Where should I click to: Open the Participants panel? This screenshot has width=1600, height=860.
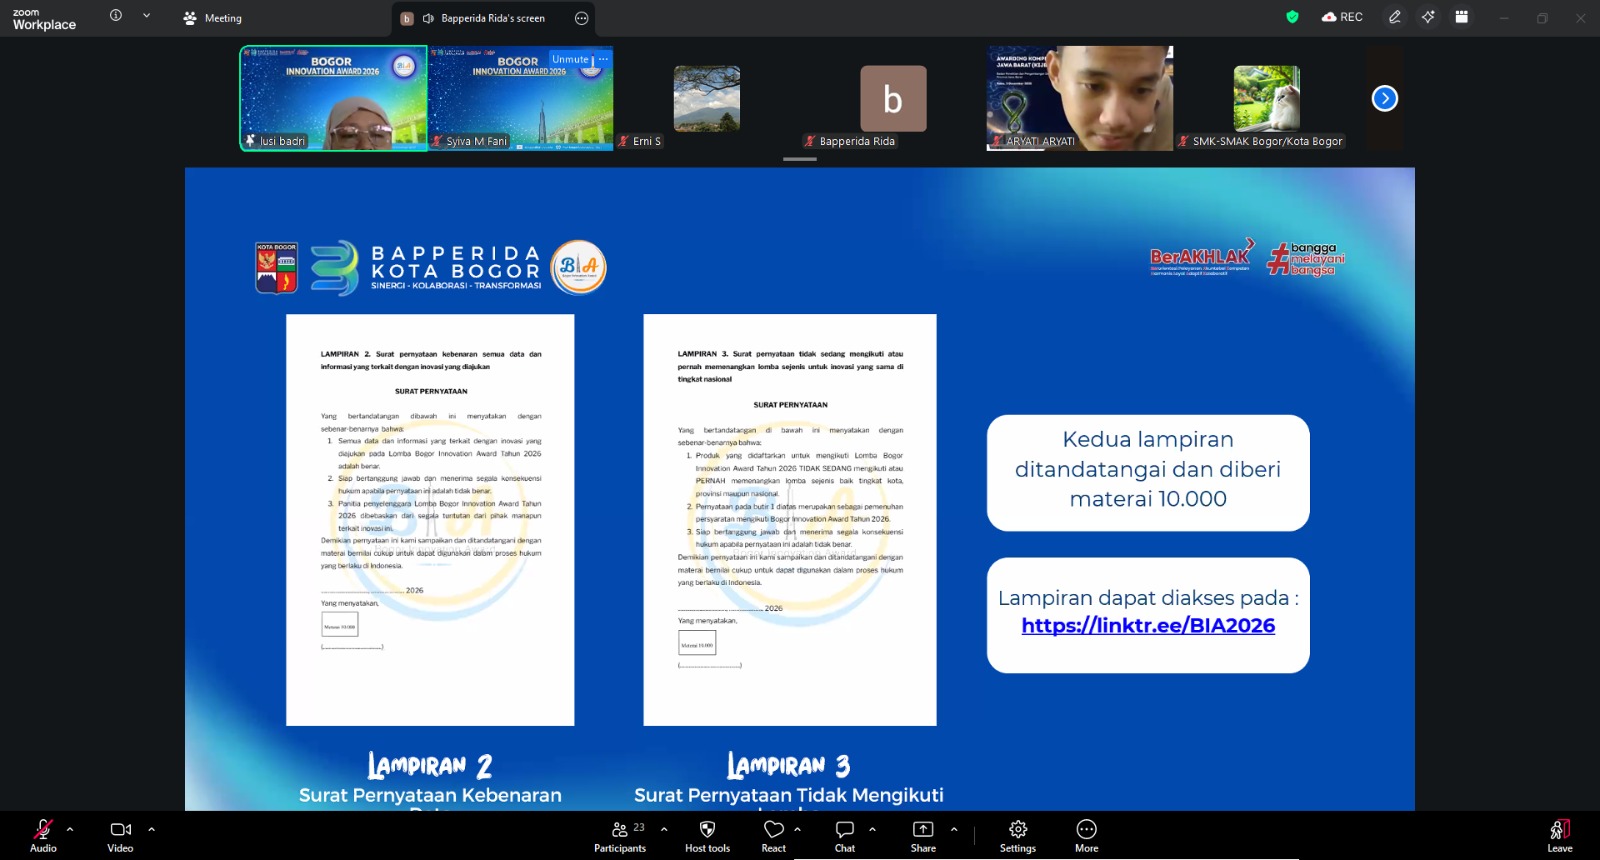coord(620,835)
